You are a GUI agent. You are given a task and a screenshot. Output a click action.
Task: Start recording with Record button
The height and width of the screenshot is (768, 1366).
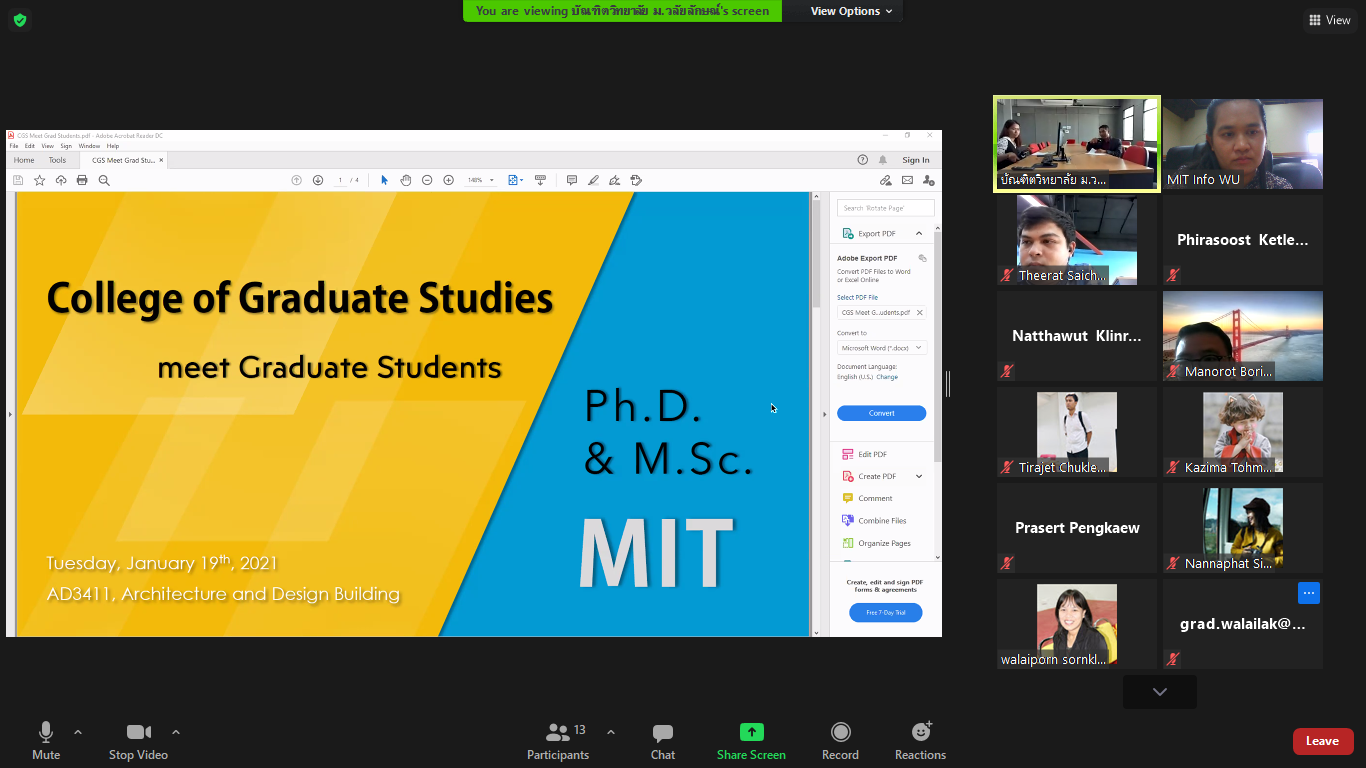click(x=840, y=740)
